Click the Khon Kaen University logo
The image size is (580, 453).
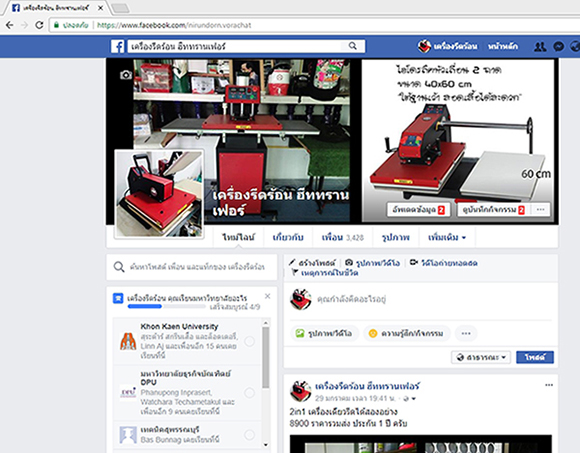click(x=128, y=341)
